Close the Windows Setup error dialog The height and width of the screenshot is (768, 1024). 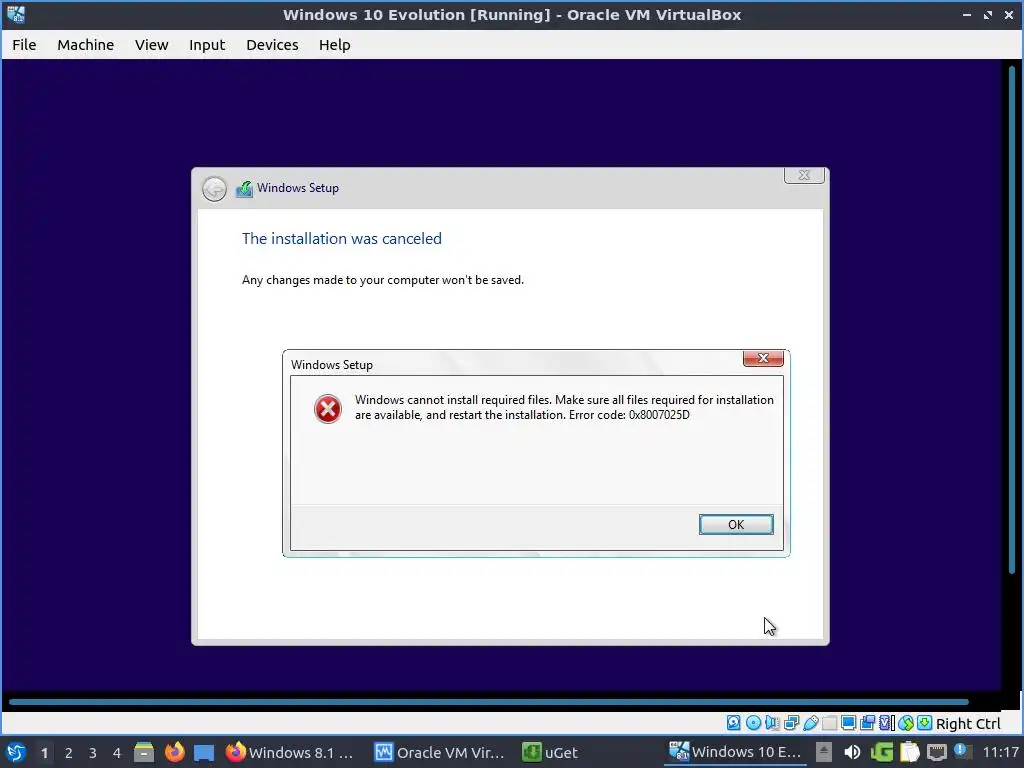tap(763, 358)
